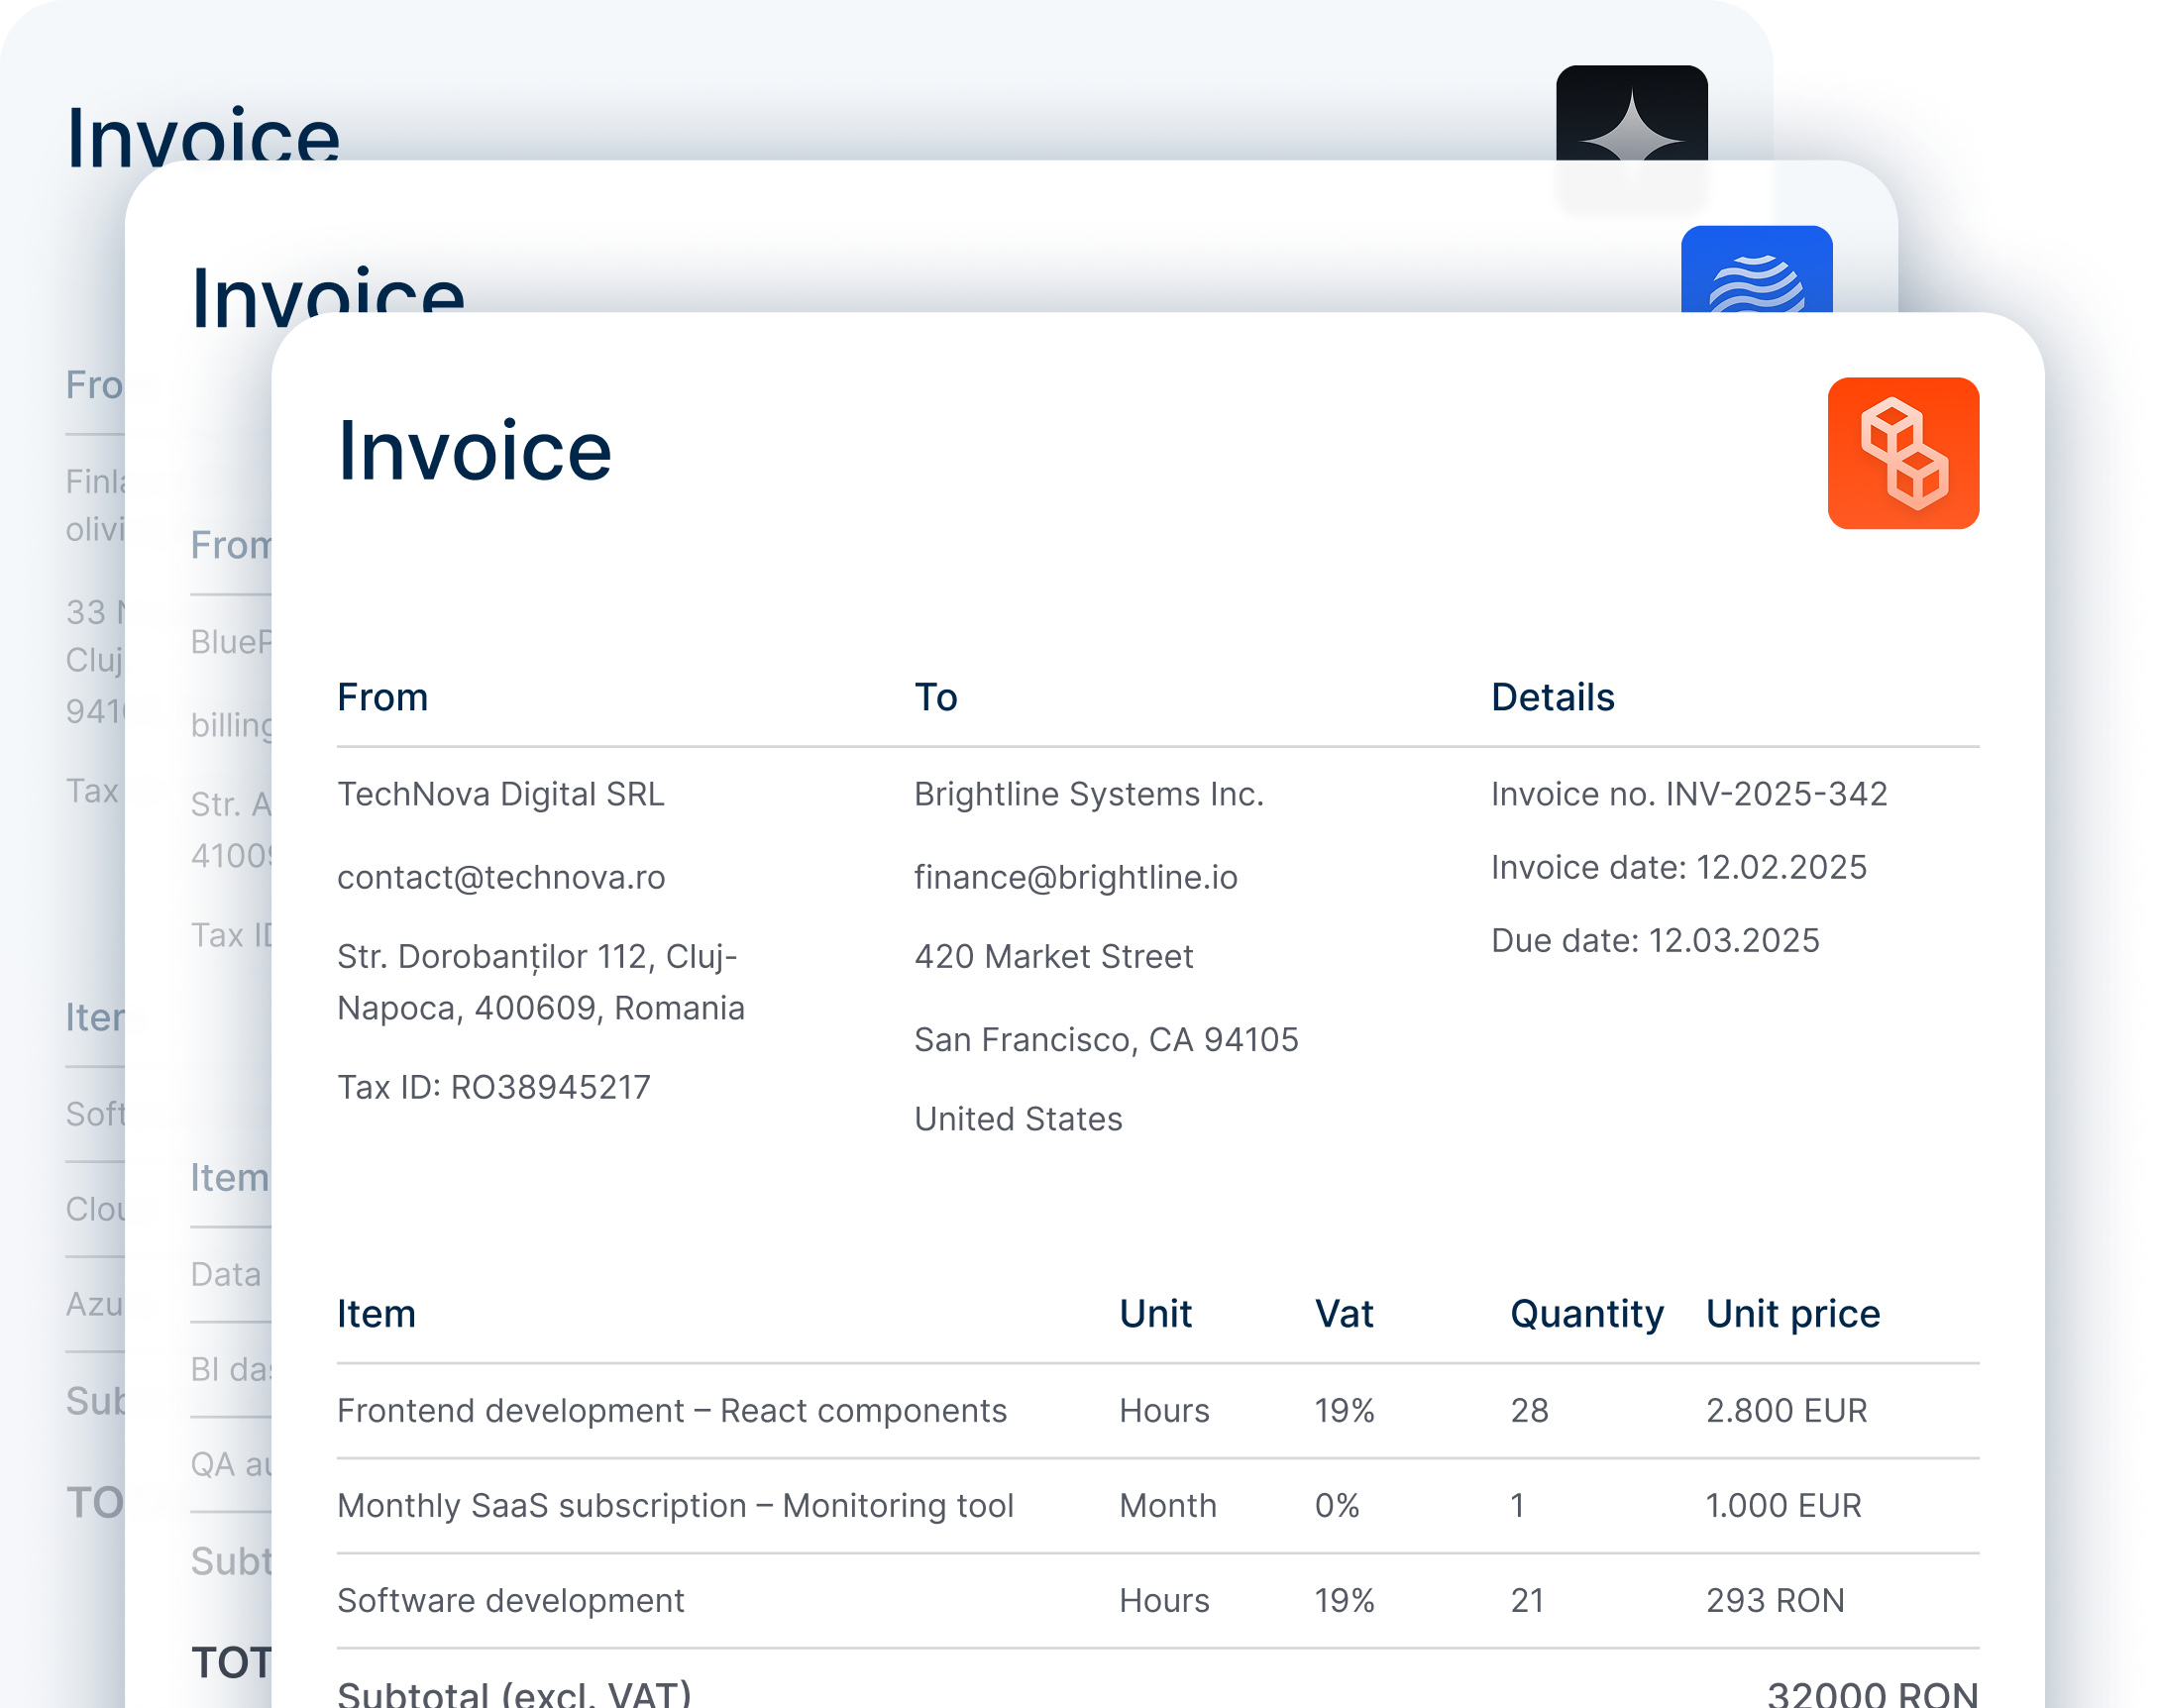Click the 2.800 EUR unit price
The width and height of the screenshot is (2159, 1708).
(x=1786, y=1410)
